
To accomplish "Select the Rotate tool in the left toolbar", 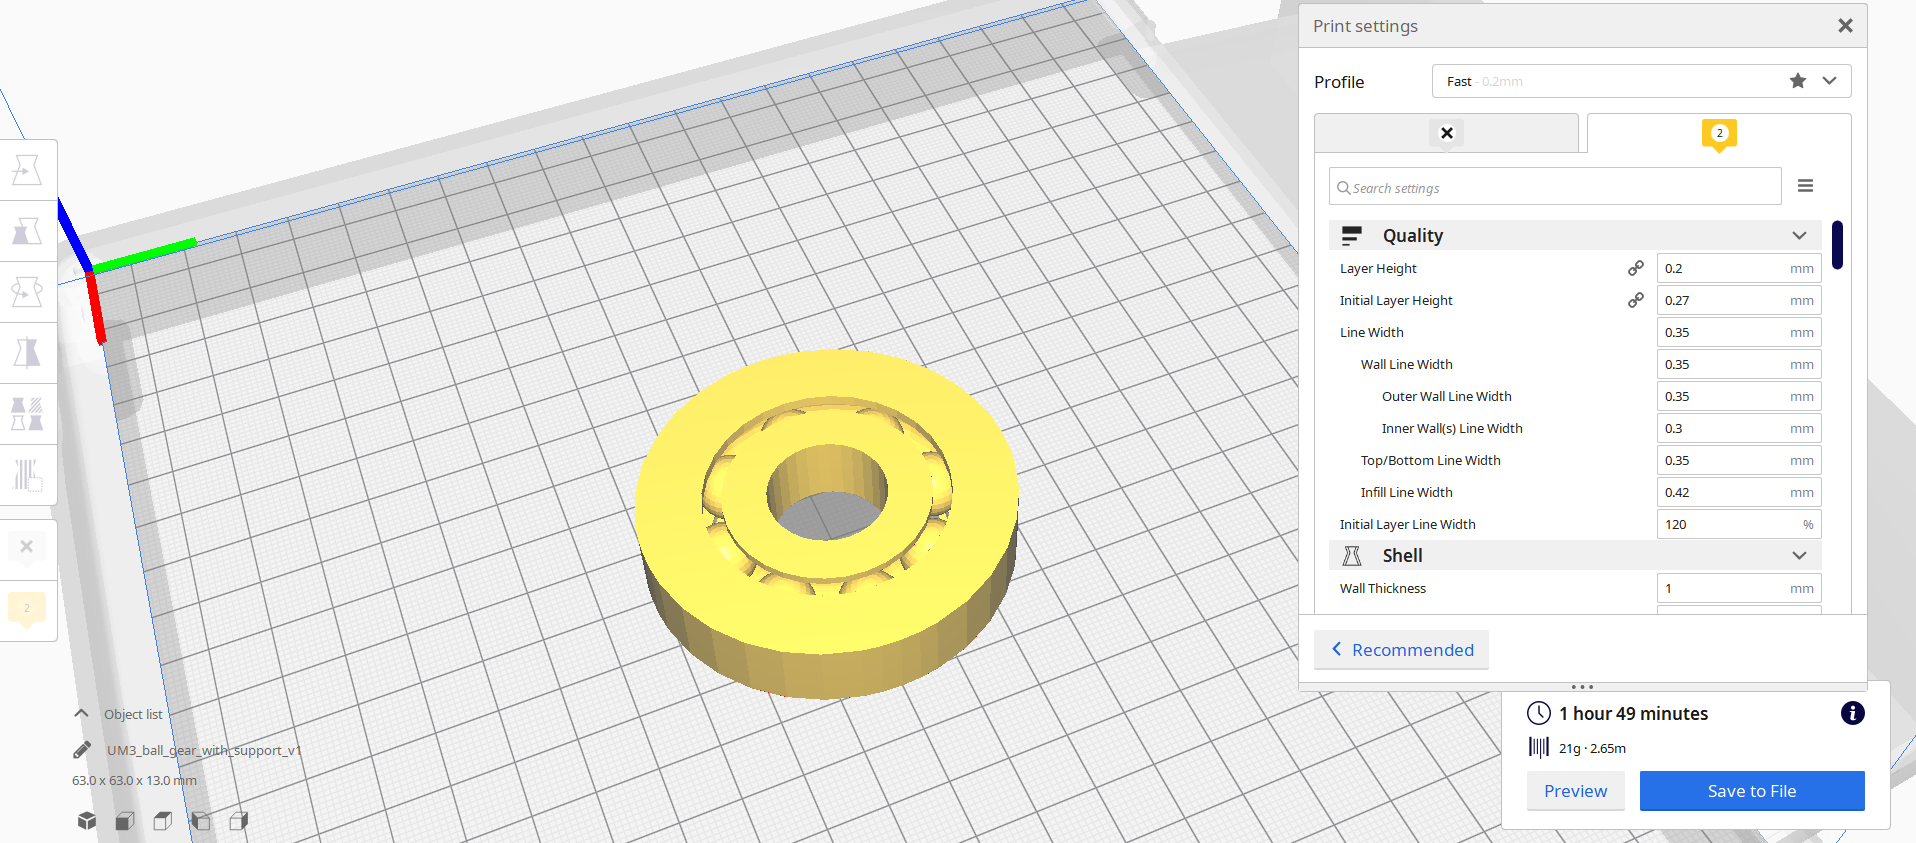I will [27, 292].
